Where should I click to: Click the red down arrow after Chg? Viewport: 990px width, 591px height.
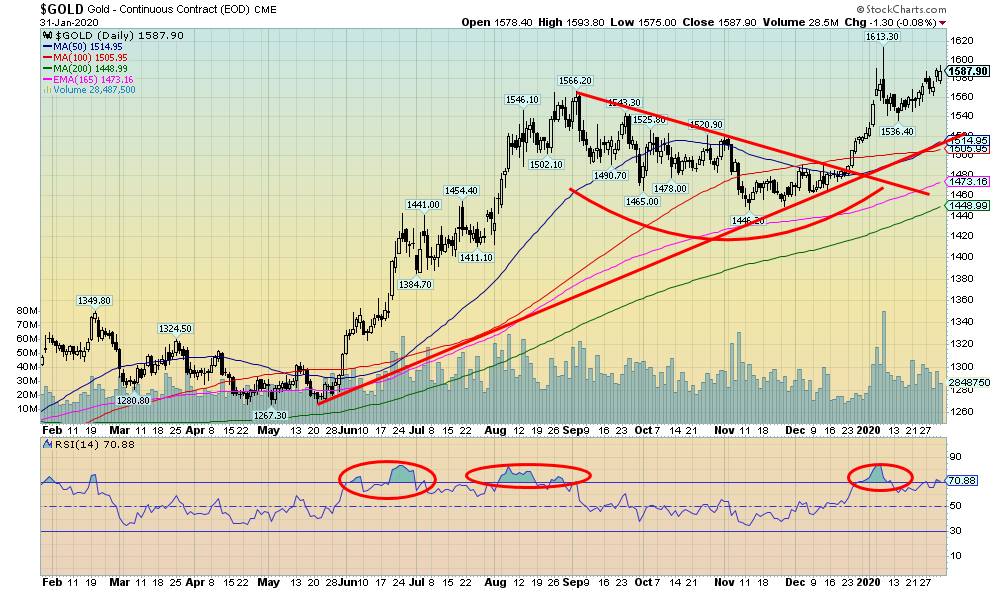(943, 22)
